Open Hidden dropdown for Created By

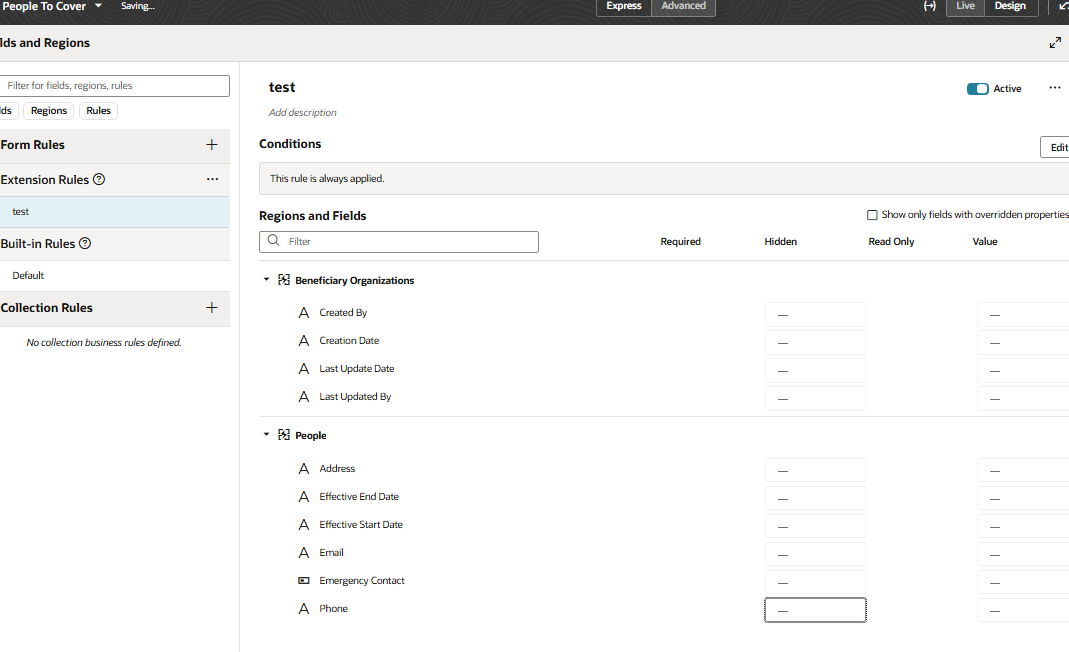coord(815,314)
